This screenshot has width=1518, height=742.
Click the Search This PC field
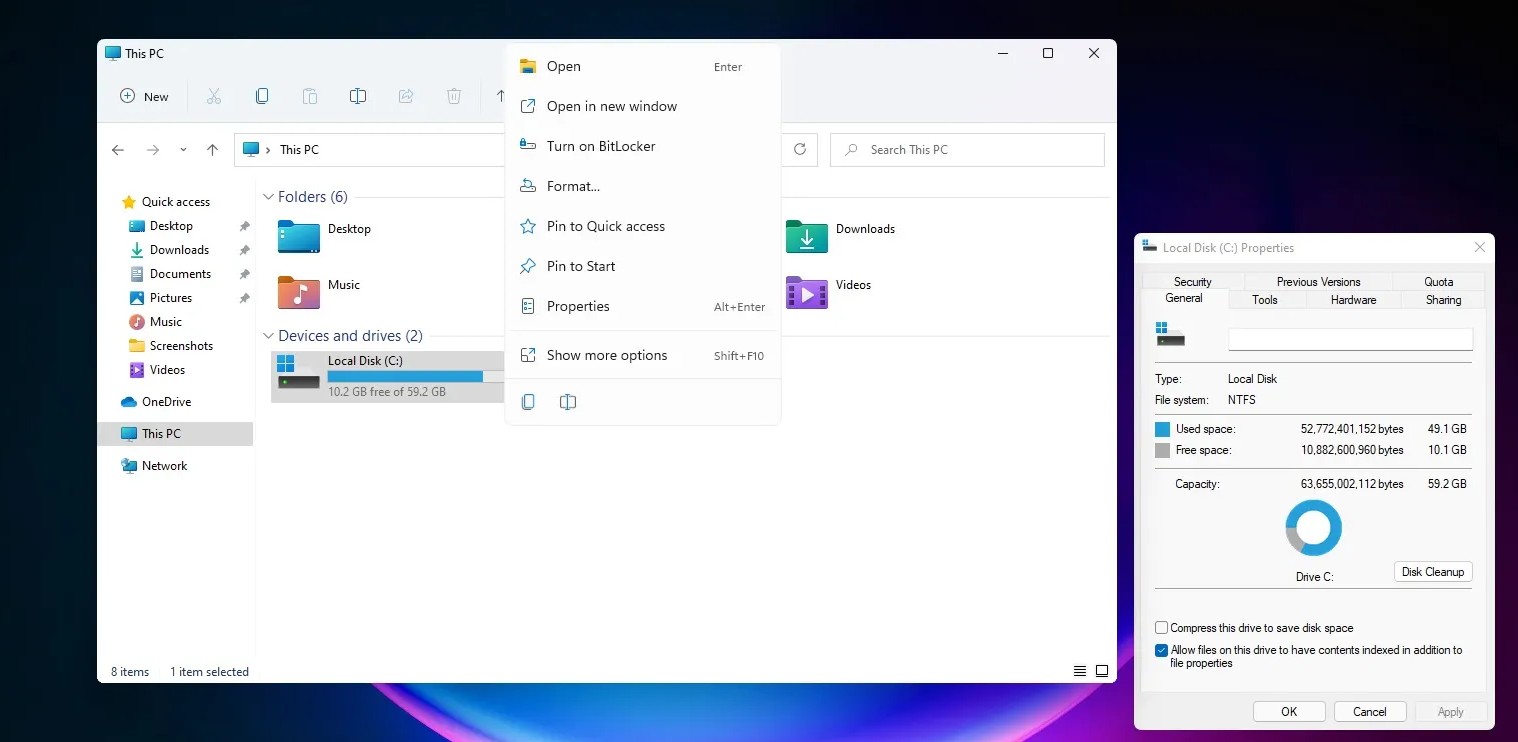click(x=967, y=150)
